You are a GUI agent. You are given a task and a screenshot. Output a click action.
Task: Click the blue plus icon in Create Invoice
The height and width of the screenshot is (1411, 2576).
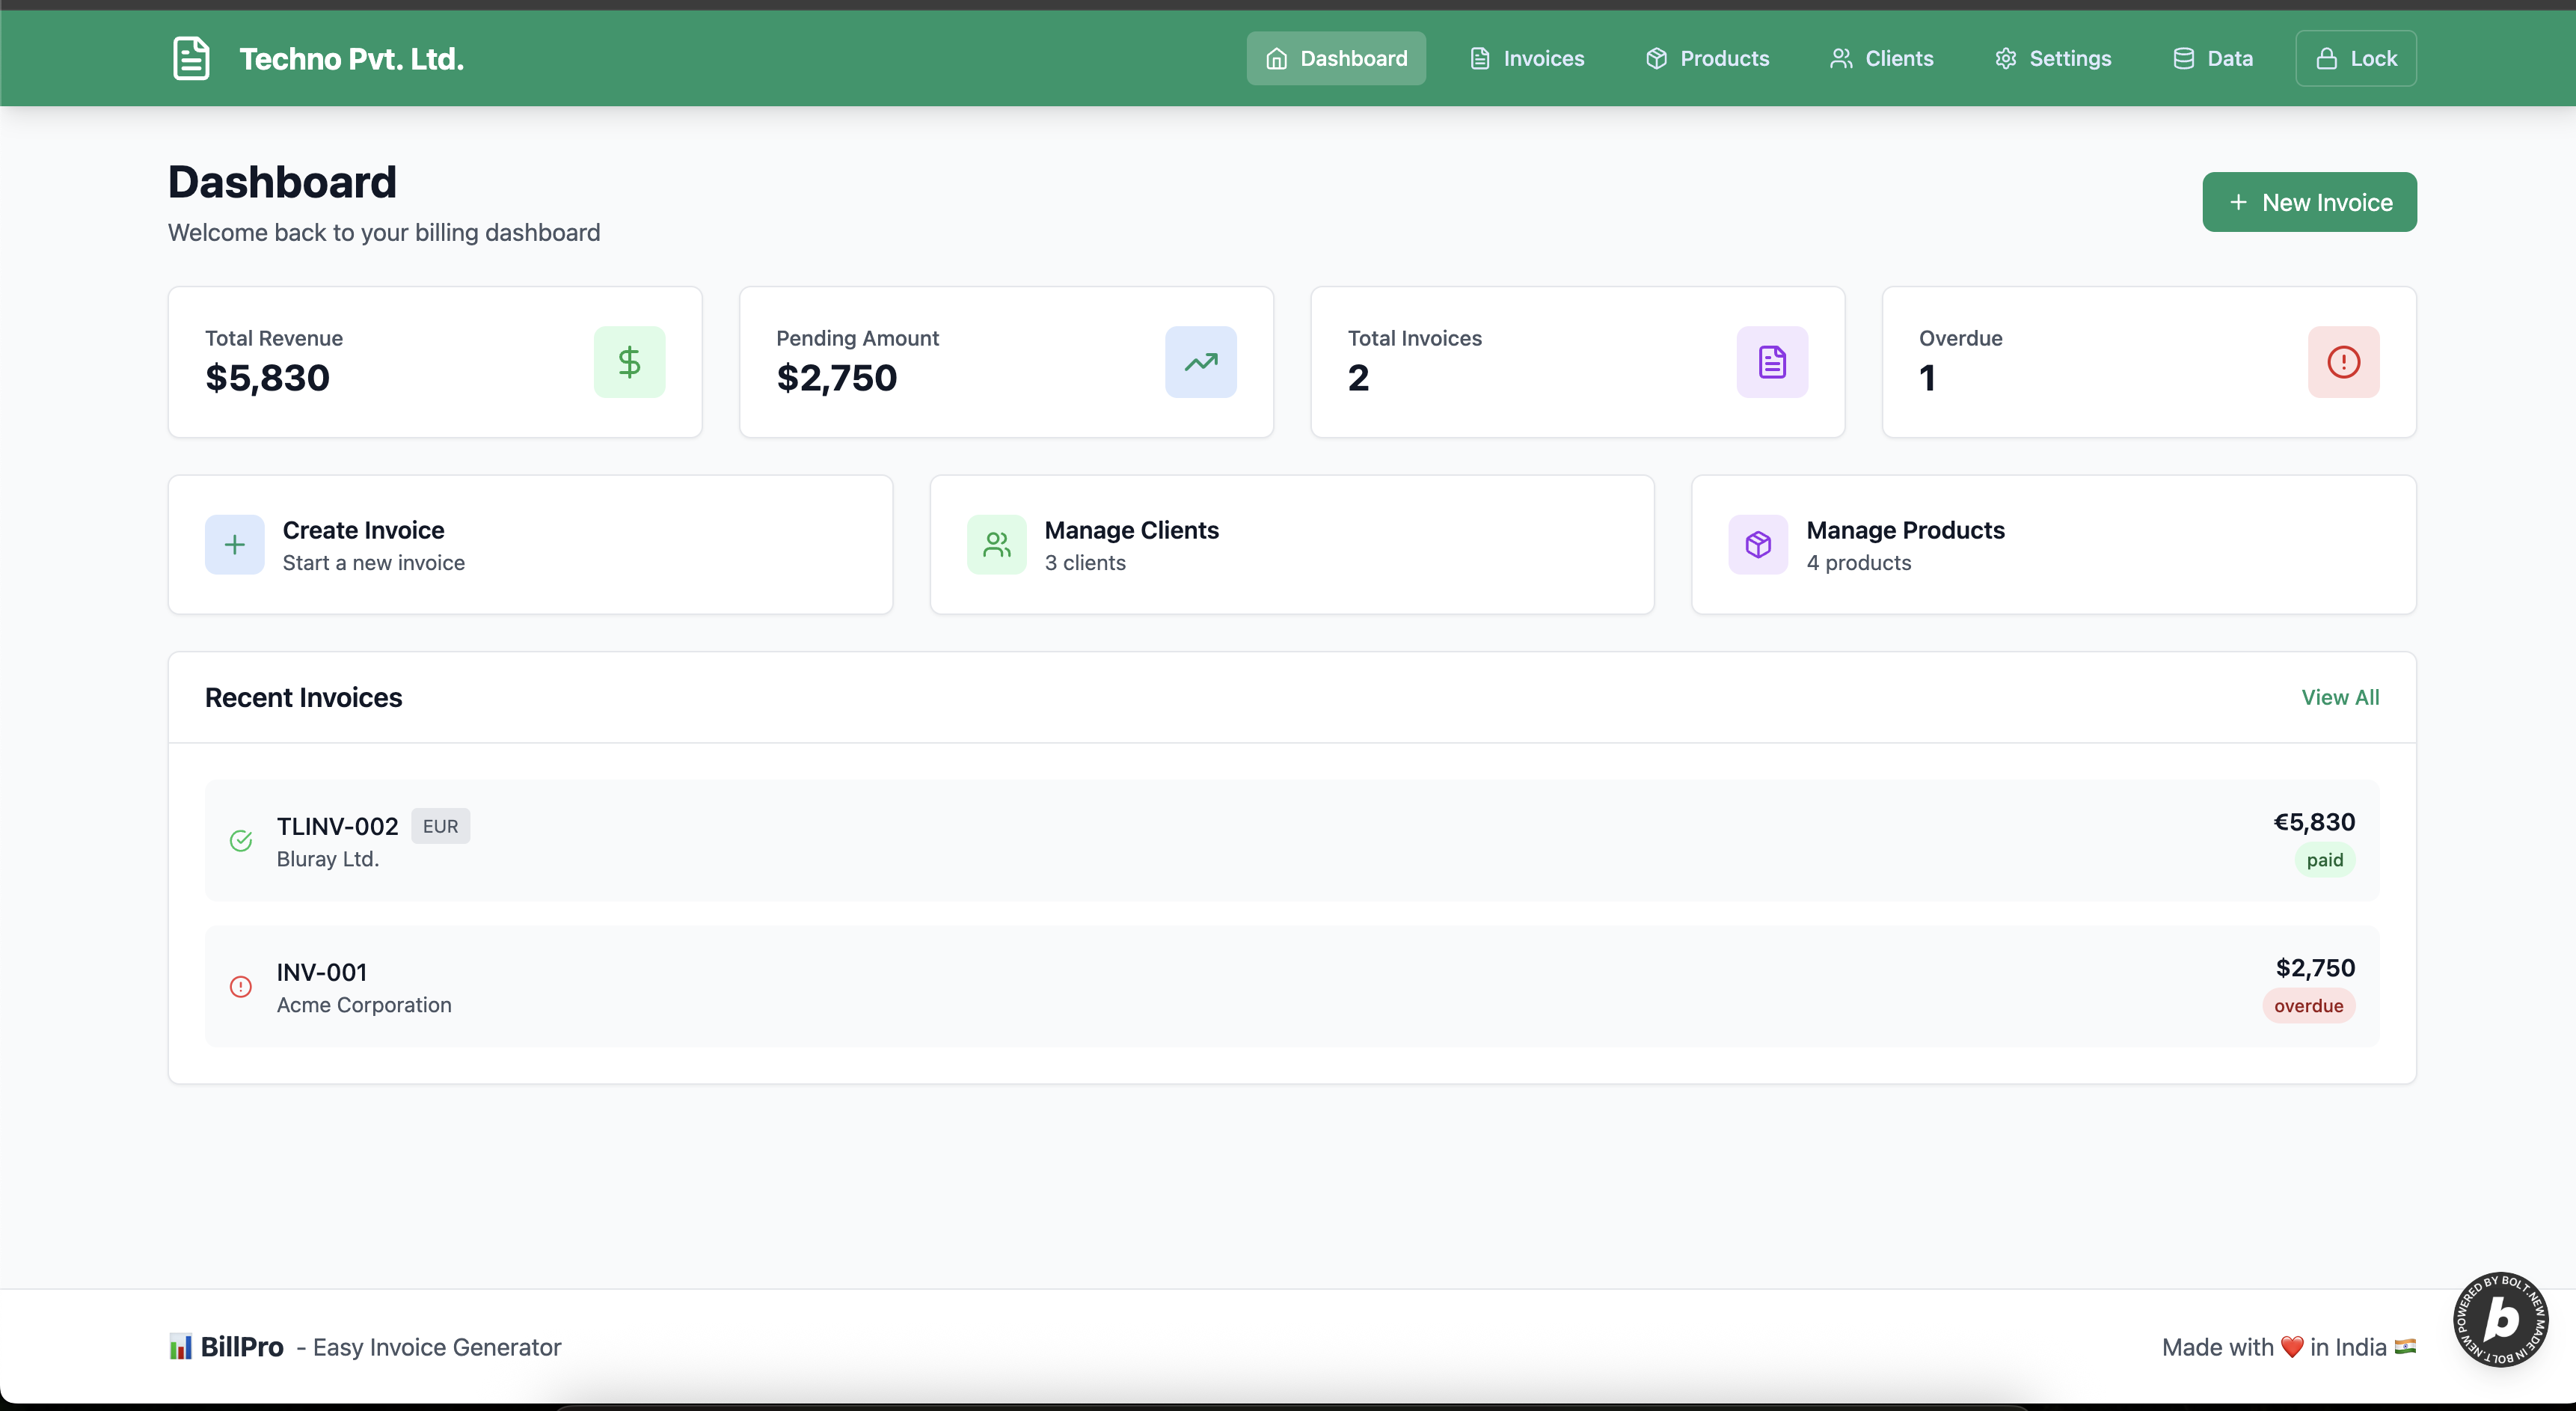tap(234, 545)
